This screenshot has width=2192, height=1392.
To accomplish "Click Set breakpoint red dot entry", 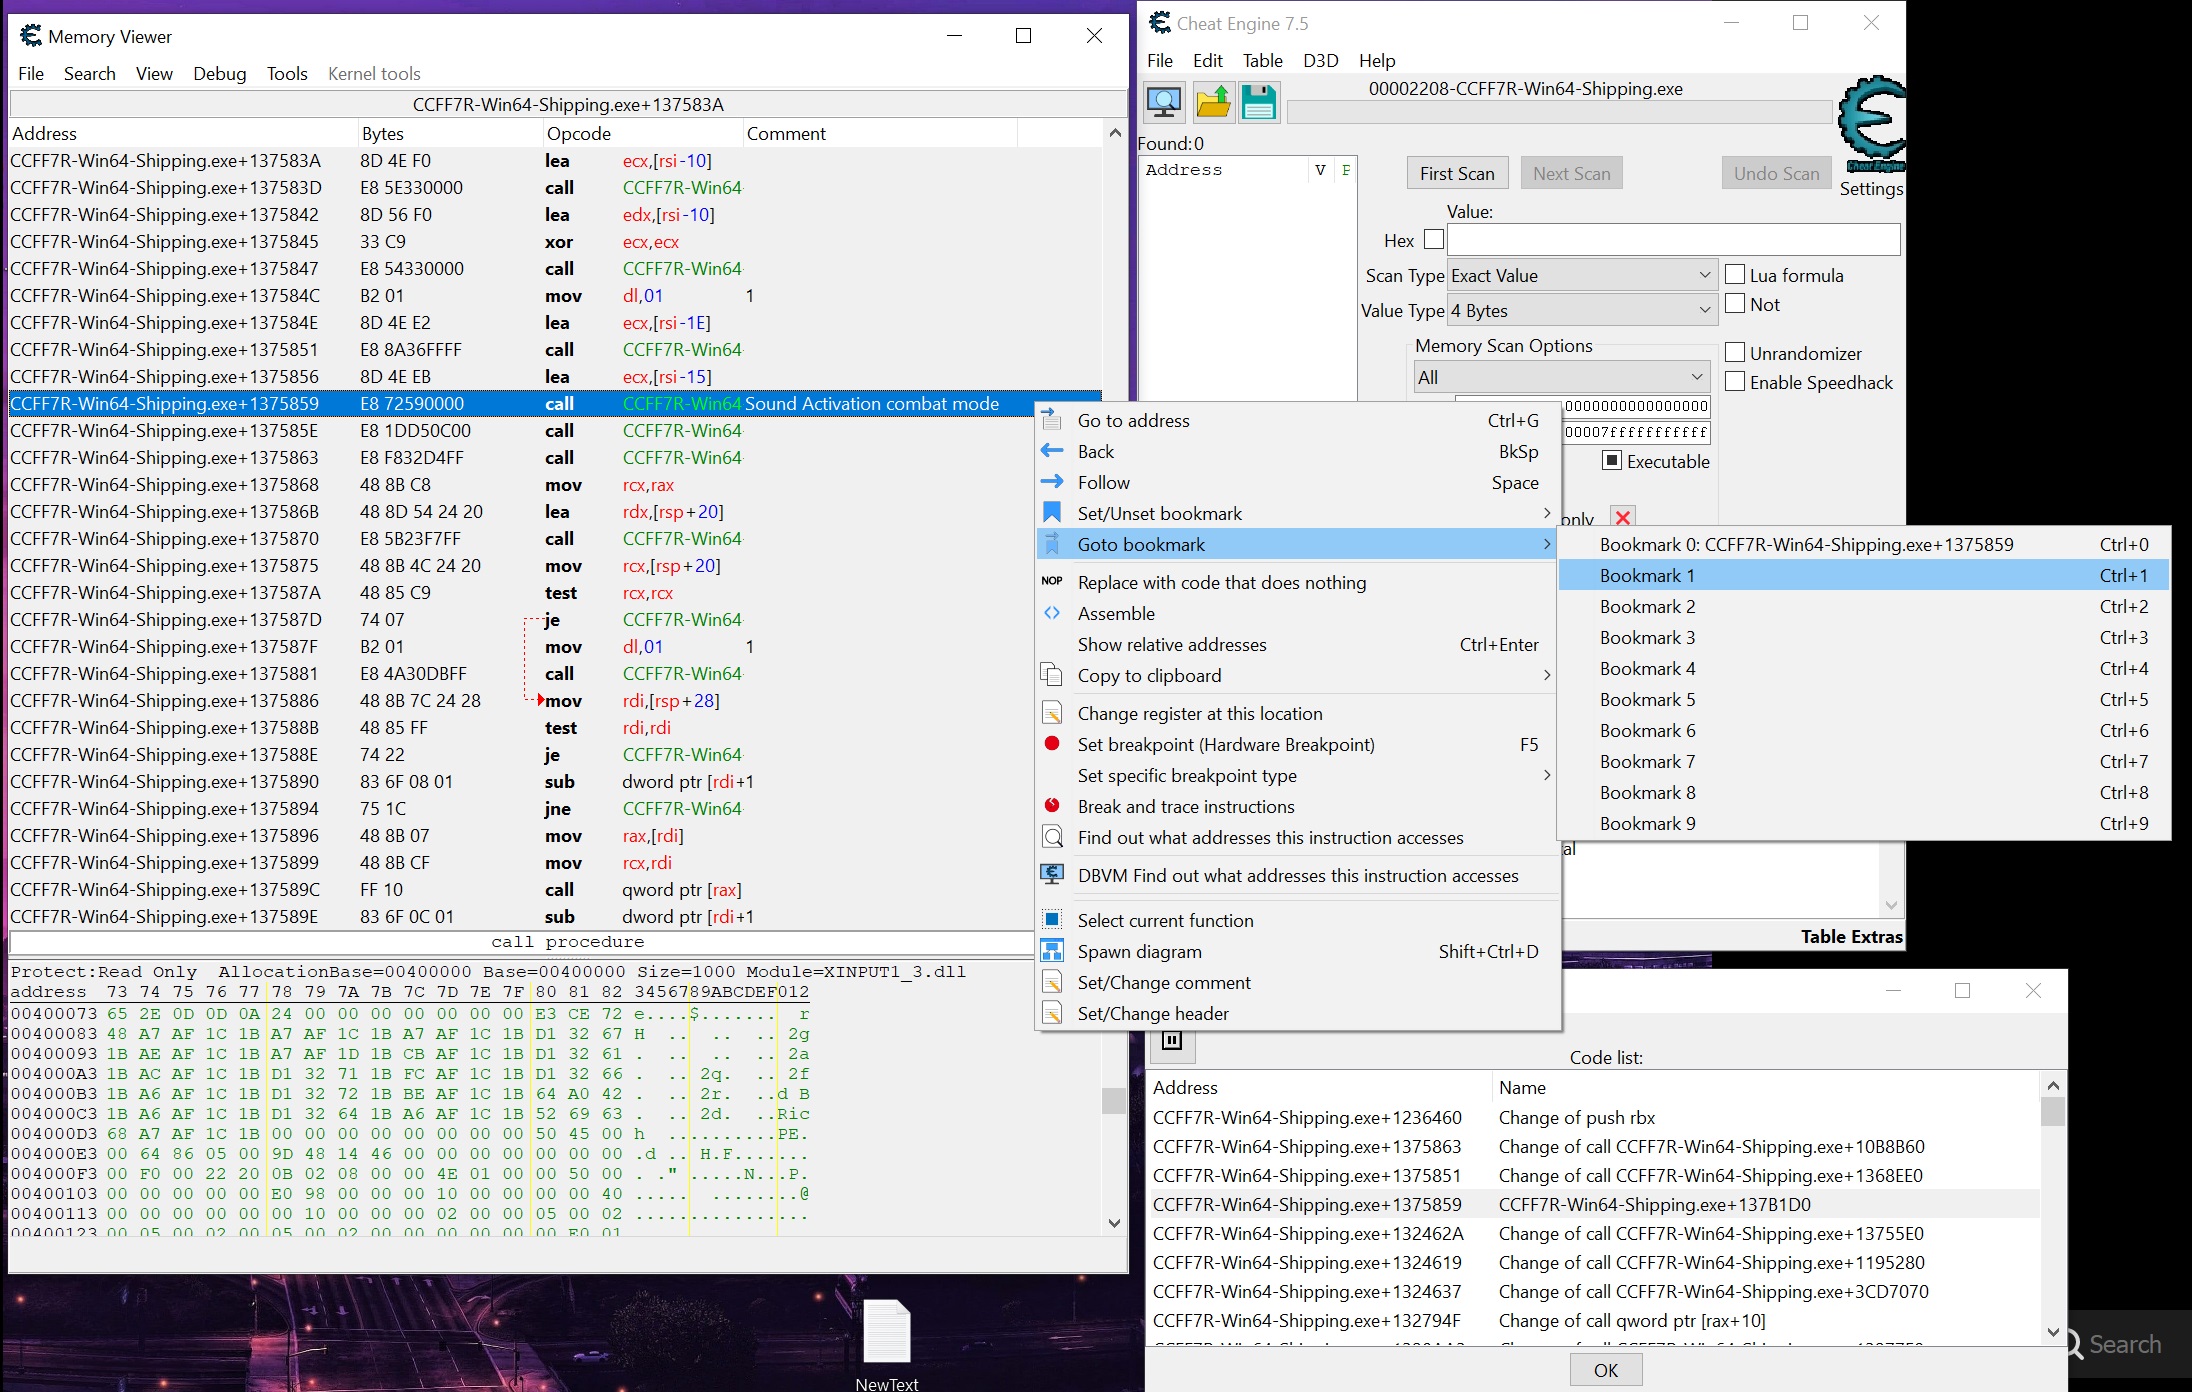I will click(1225, 745).
